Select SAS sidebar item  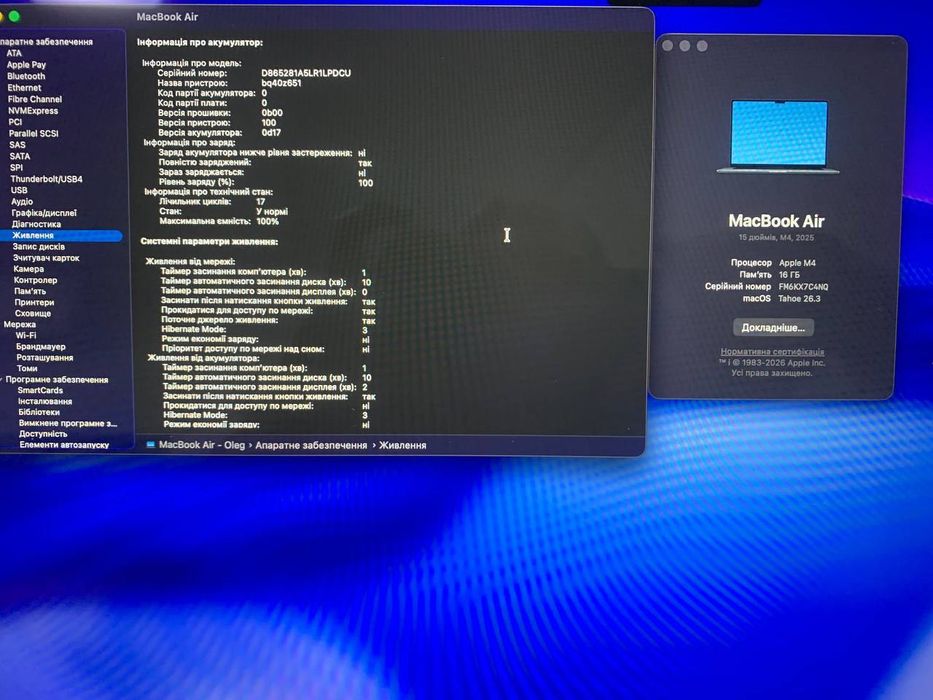[17, 145]
